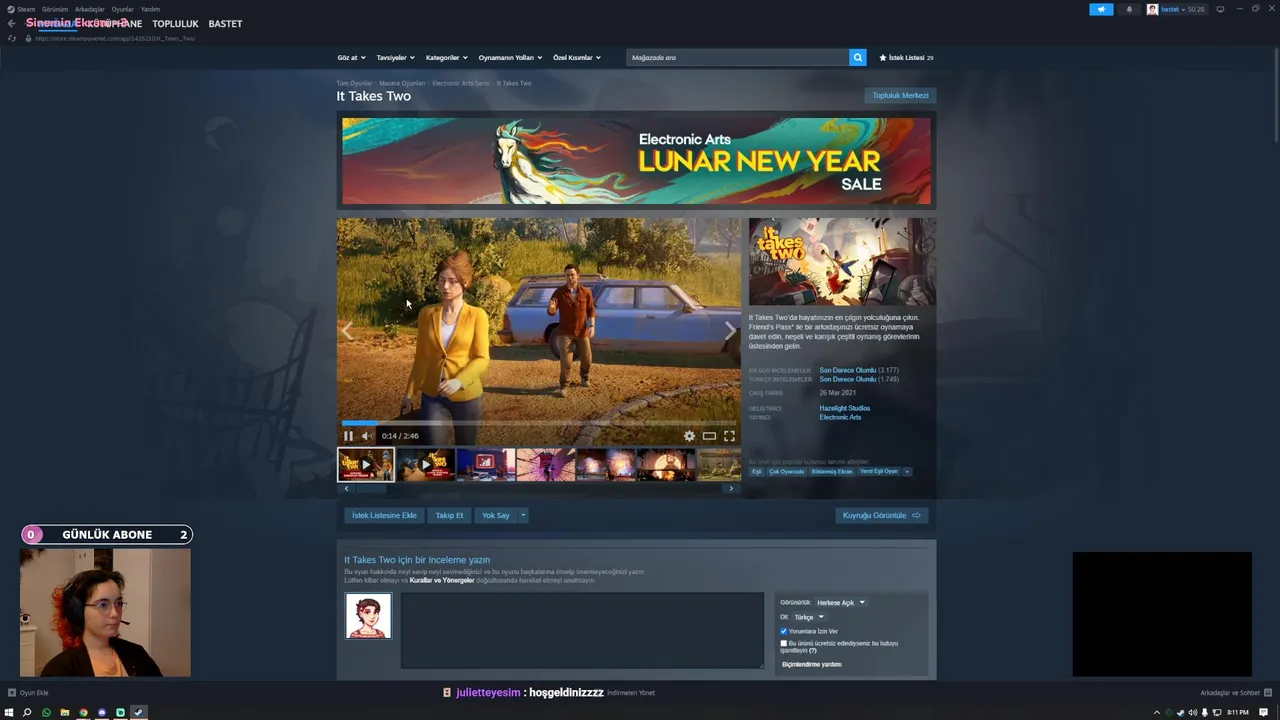Viewport: 1280px width, 720px height.
Task: Click the Mağazada ara search field
Action: [x=738, y=57]
